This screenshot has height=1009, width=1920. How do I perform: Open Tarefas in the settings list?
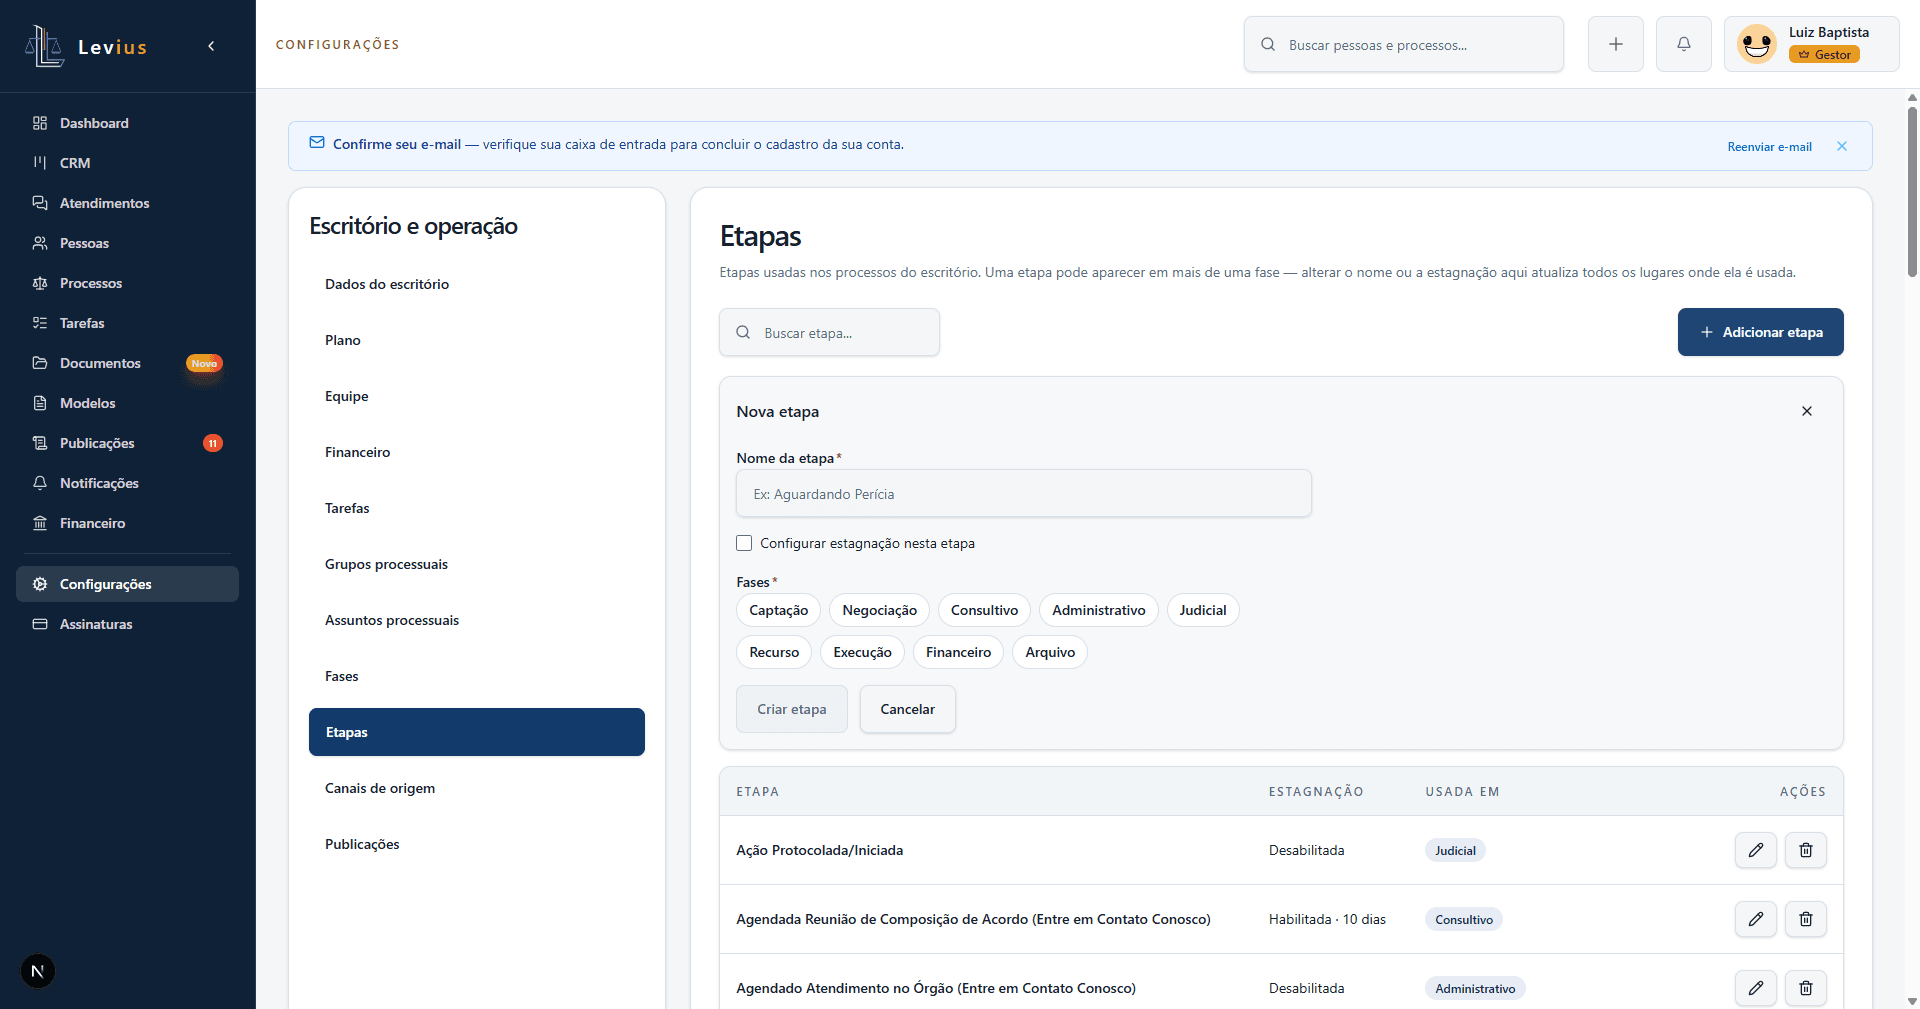(477, 508)
